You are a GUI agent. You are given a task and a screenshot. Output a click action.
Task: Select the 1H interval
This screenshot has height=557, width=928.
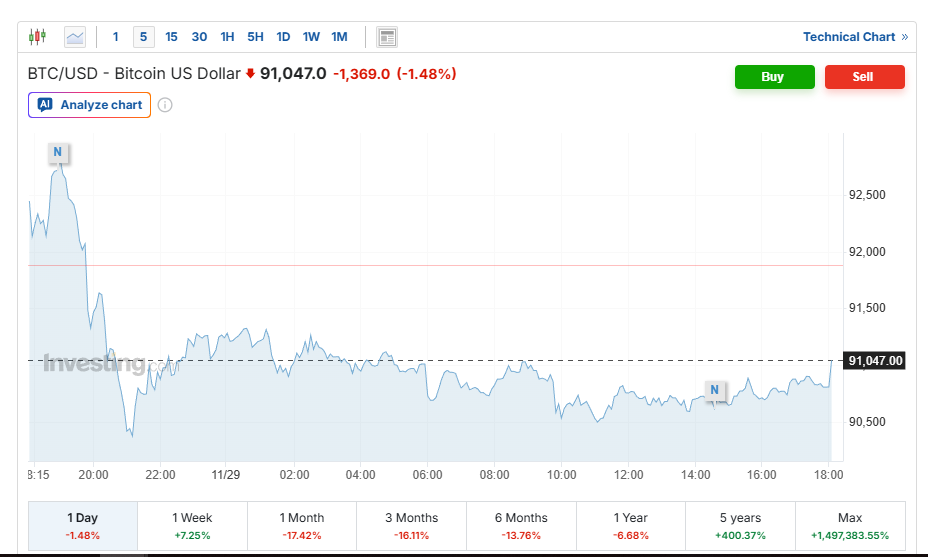pyautogui.click(x=227, y=37)
